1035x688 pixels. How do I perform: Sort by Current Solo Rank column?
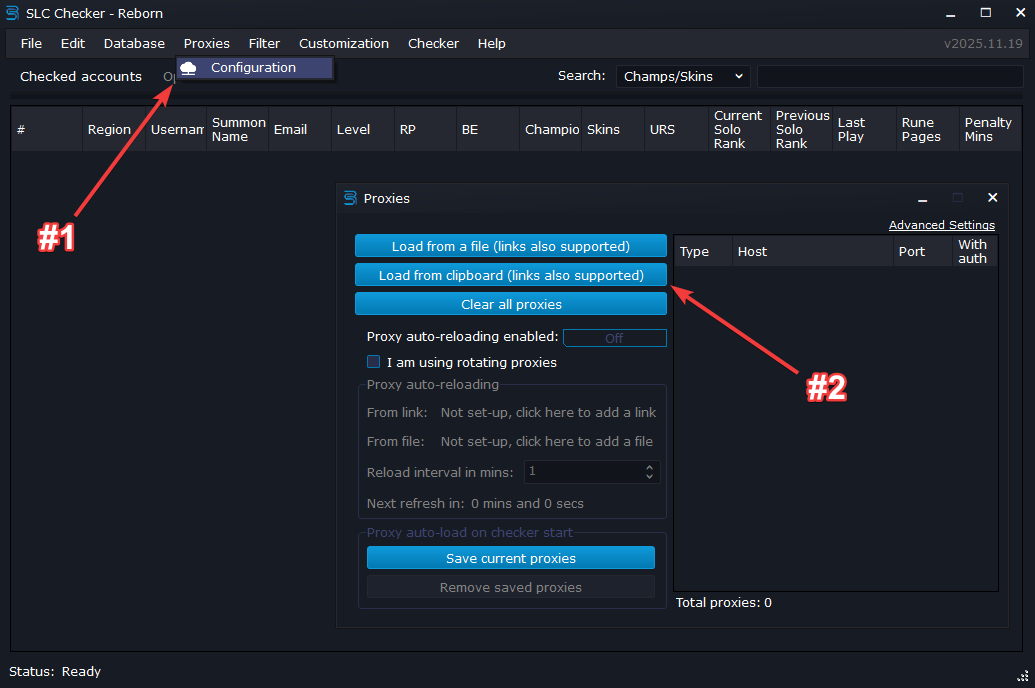(x=739, y=129)
